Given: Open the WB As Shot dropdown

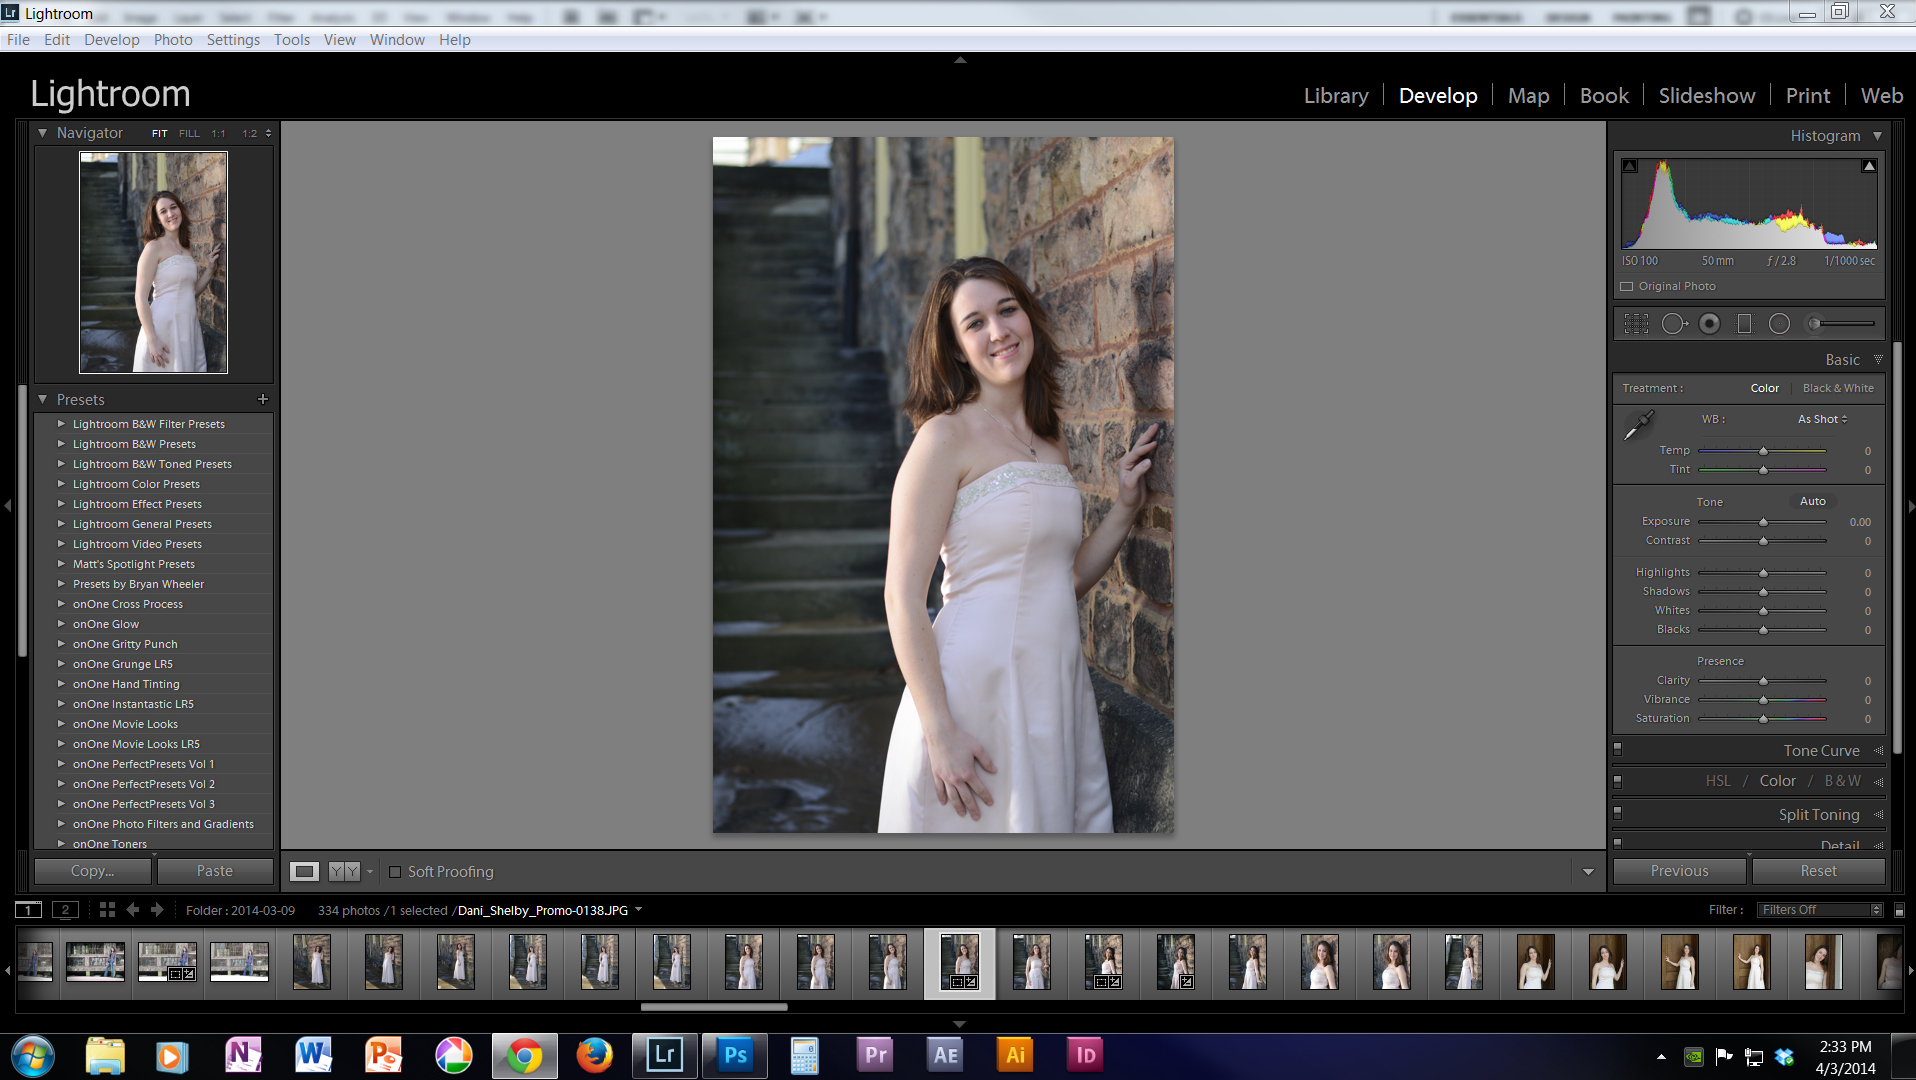Looking at the screenshot, I should tap(1823, 419).
